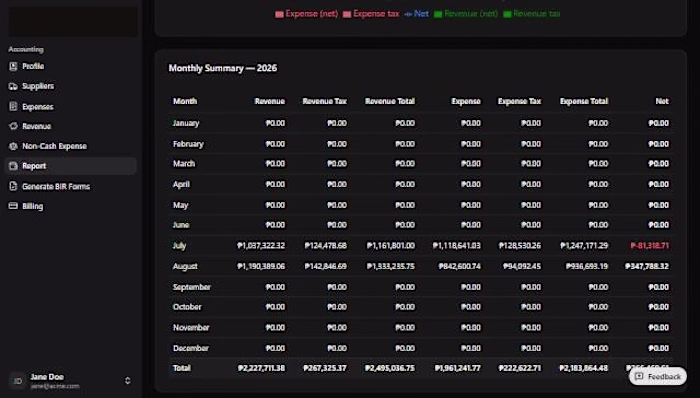Viewport: 700px width, 398px height.
Task: Click July expense total ₱1,247,171.29
Action: click(584, 246)
